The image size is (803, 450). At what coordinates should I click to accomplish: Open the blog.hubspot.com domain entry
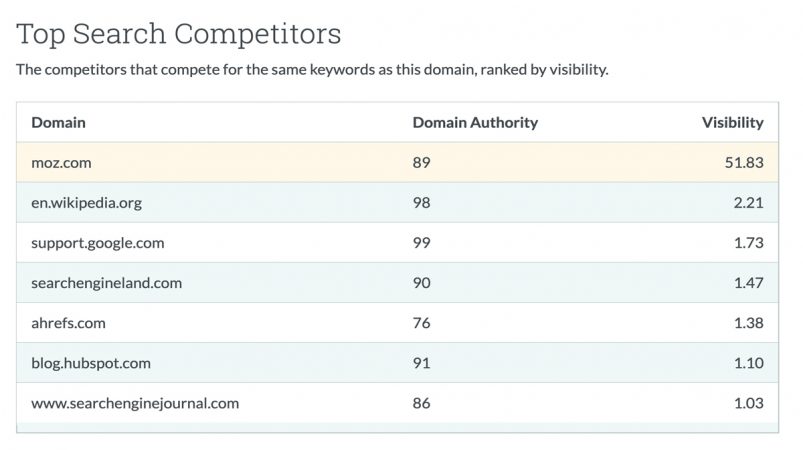pos(91,363)
